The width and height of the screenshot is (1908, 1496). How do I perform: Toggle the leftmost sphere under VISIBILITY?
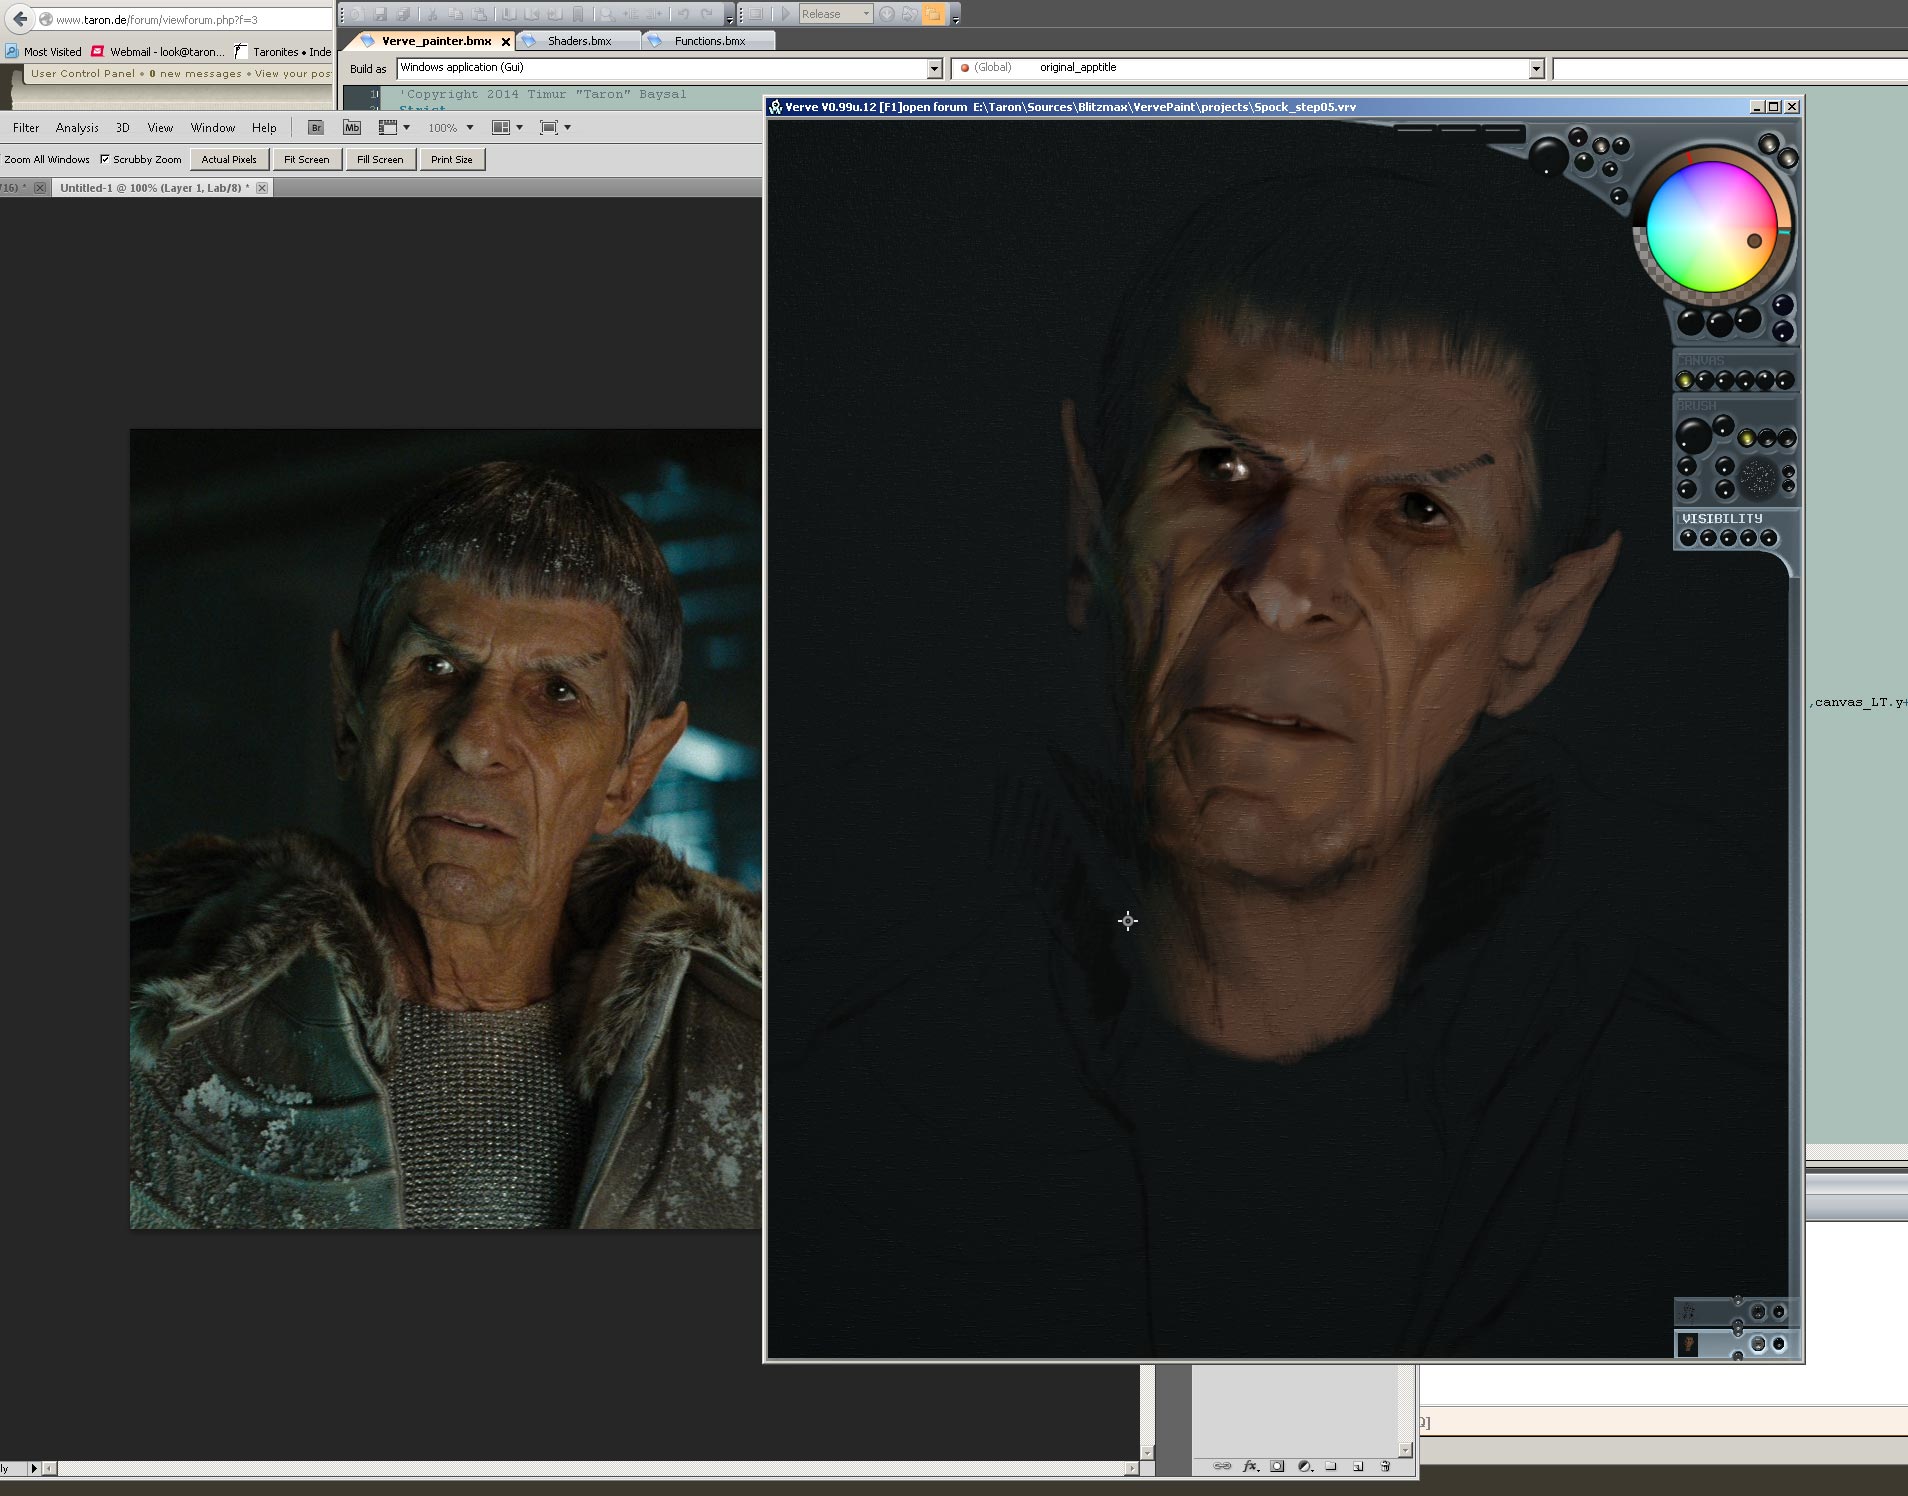pyautogui.click(x=1688, y=538)
